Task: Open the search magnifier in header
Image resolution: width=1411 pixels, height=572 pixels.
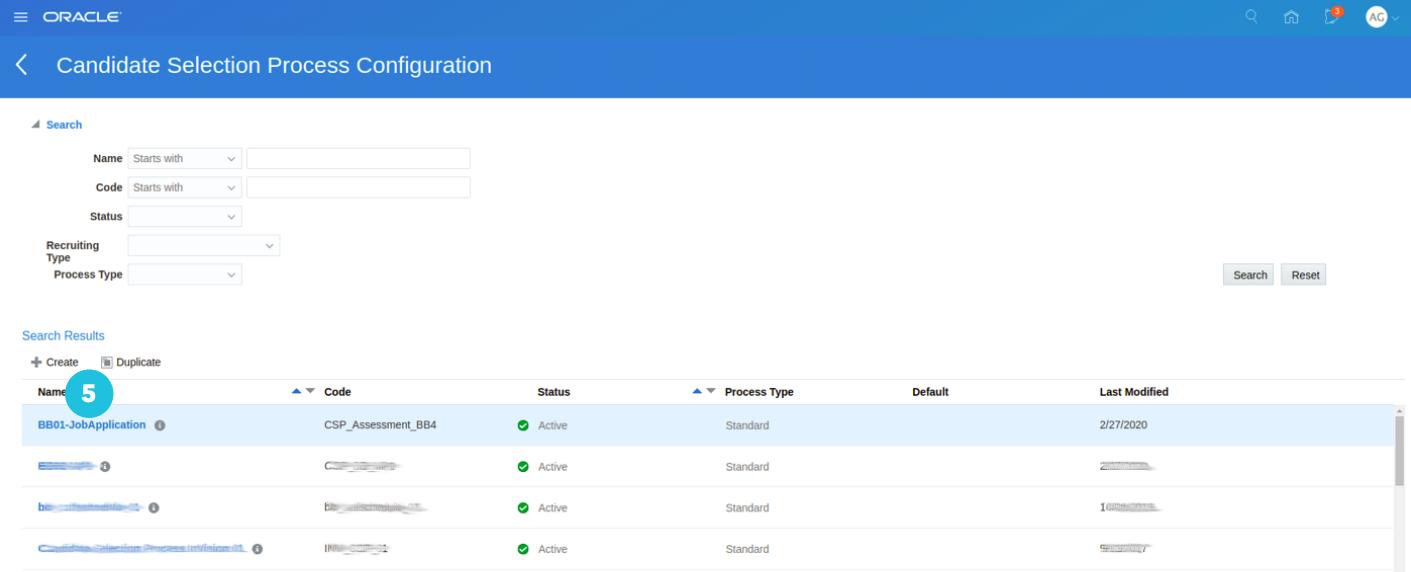Action: tap(1251, 16)
